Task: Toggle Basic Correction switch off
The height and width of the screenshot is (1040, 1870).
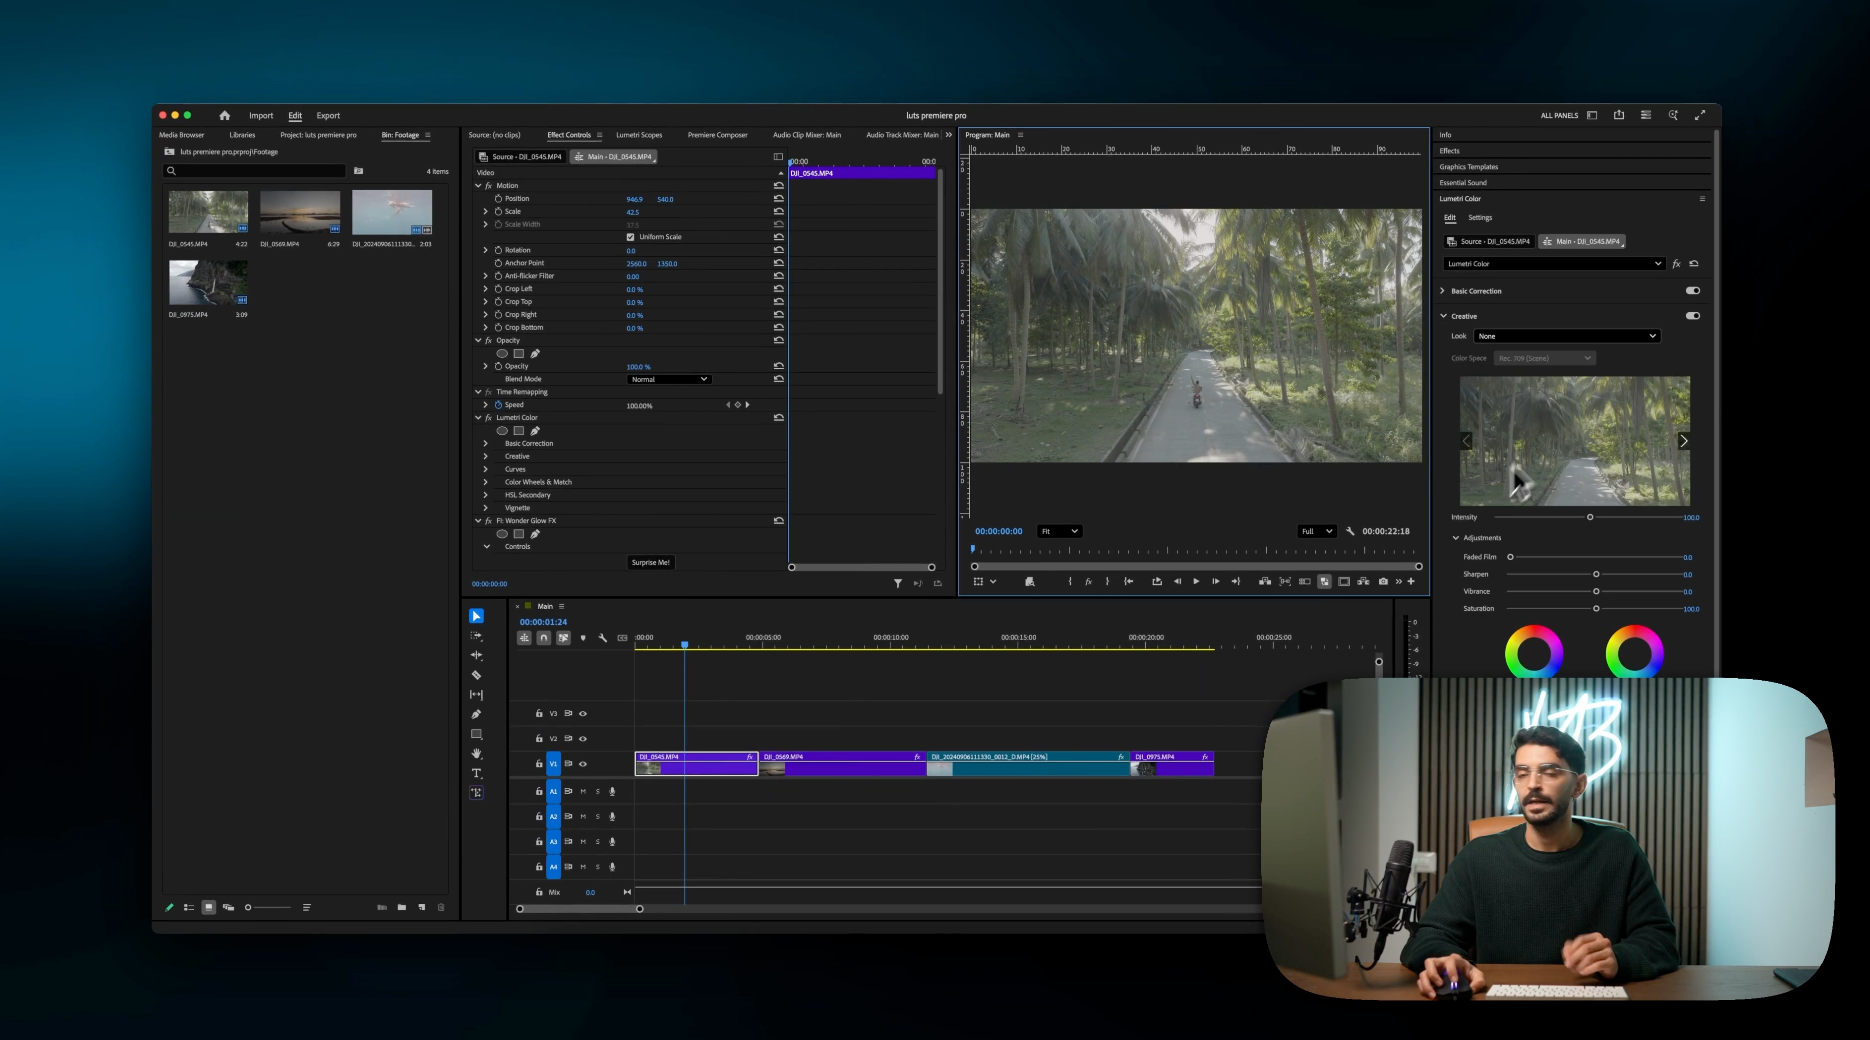Action: pos(1693,291)
